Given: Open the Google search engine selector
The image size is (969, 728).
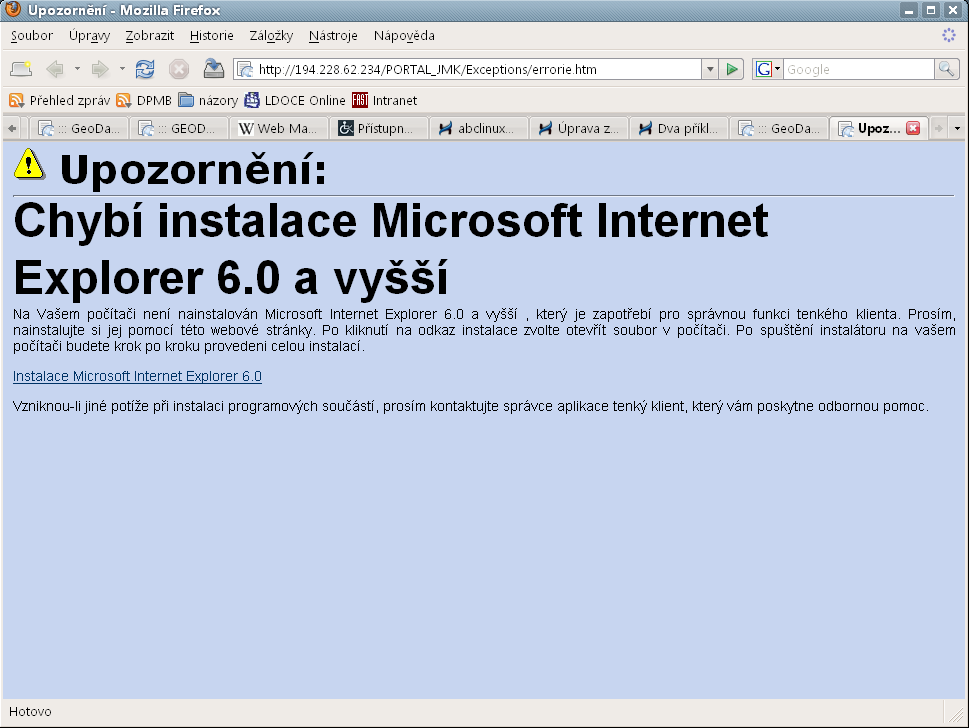Looking at the screenshot, I should [x=768, y=69].
